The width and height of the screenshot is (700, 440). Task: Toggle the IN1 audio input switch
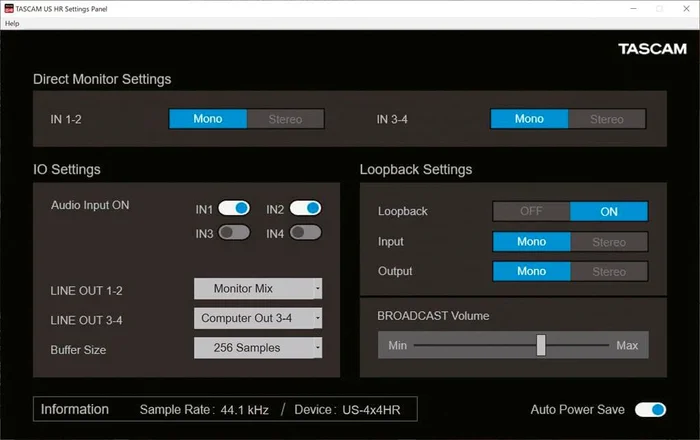click(234, 208)
